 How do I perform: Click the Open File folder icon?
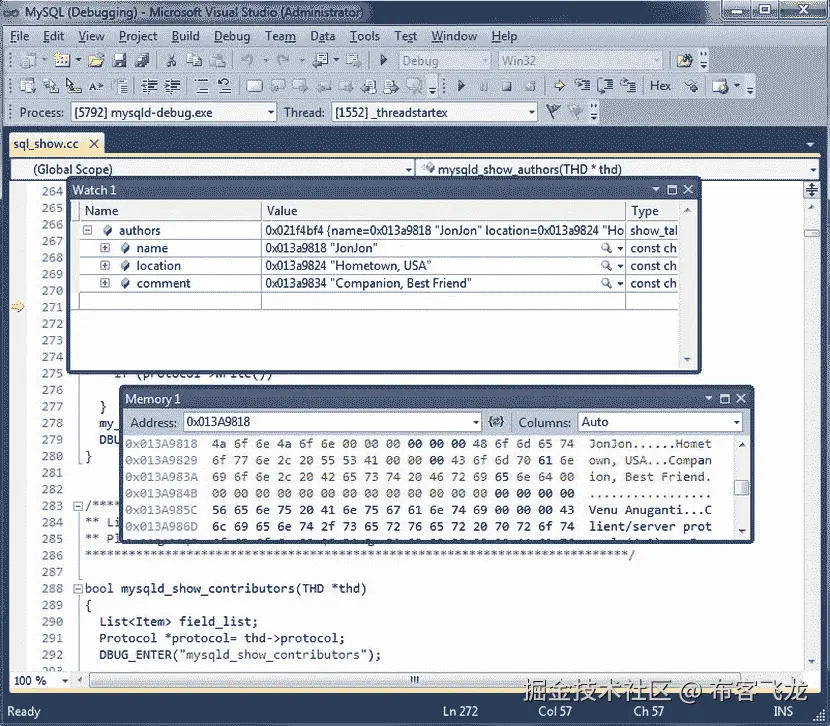(x=96, y=60)
